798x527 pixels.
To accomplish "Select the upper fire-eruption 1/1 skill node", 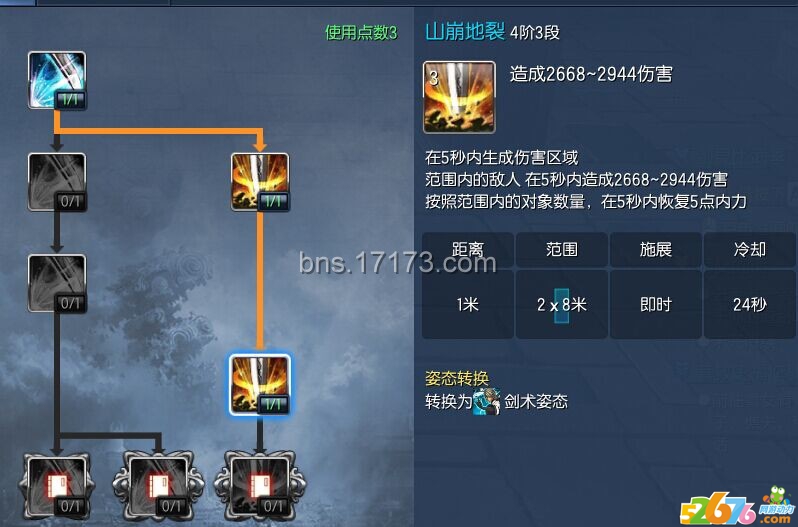I will coord(260,182).
